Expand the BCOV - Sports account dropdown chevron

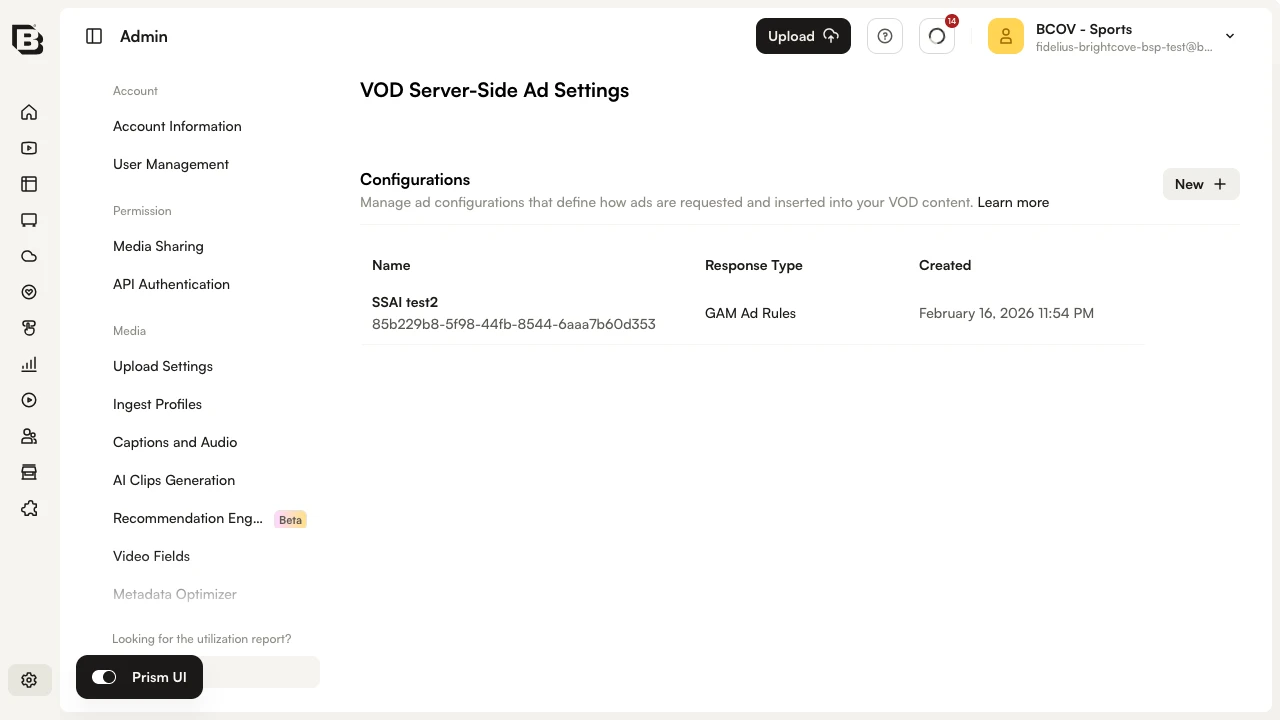click(x=1230, y=36)
